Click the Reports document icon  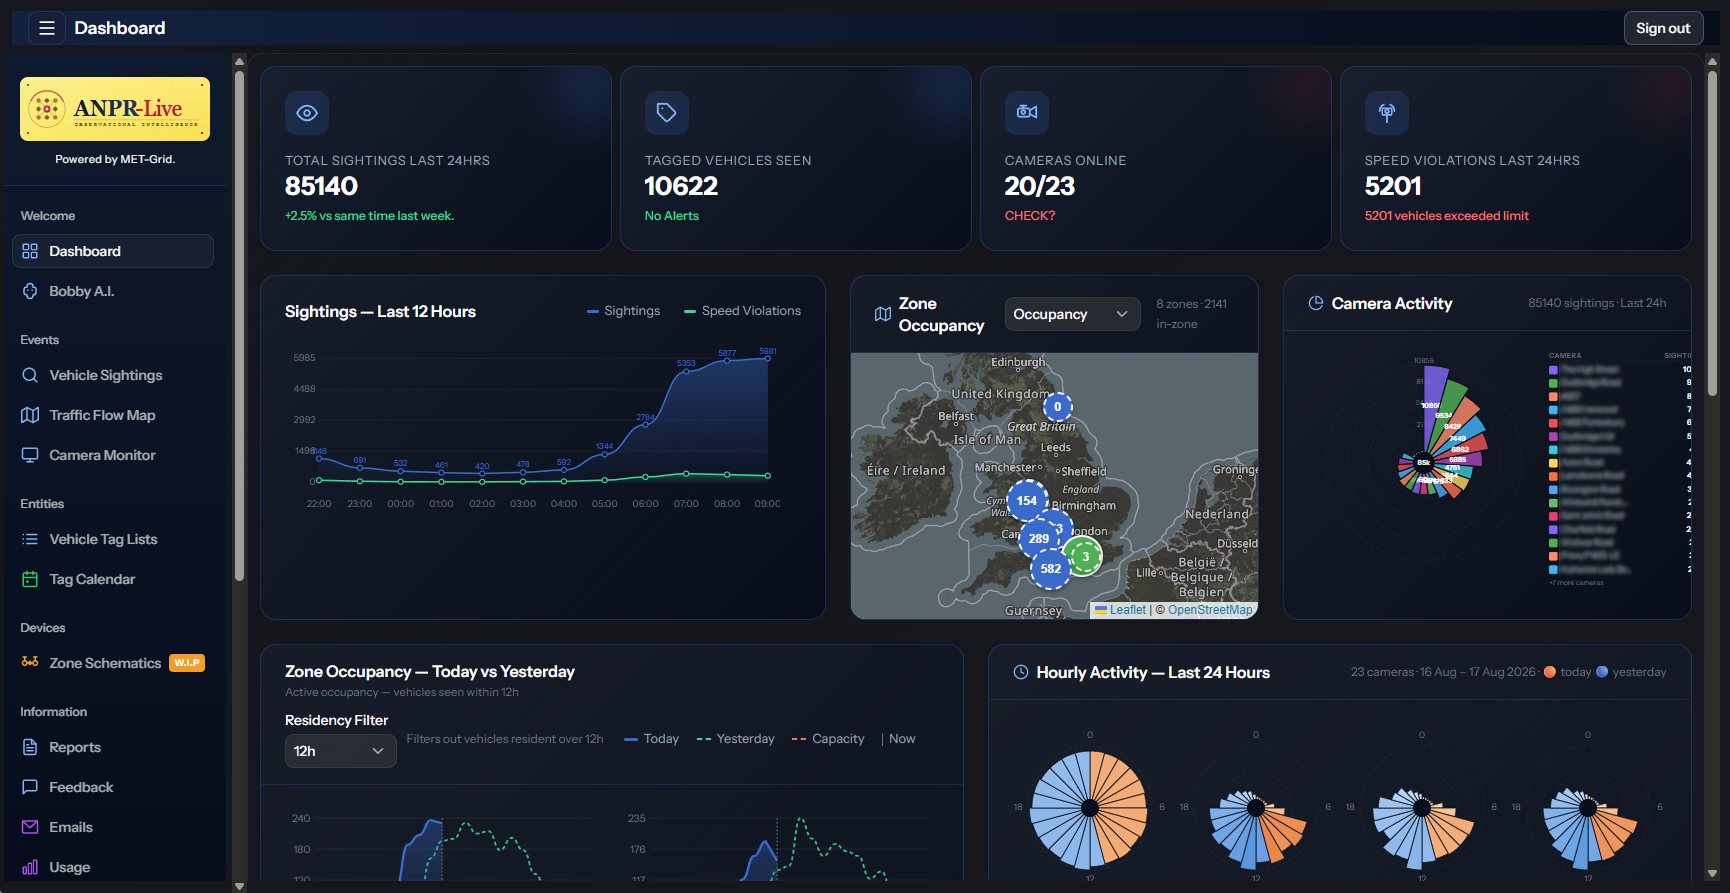[x=30, y=747]
